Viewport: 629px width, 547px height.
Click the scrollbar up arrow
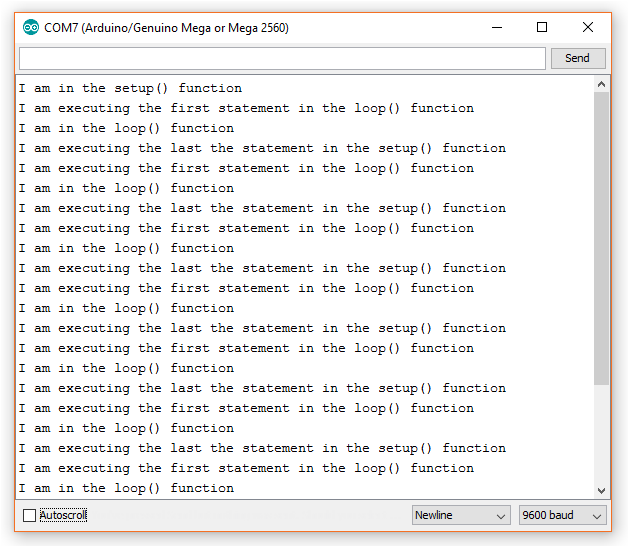pos(601,84)
